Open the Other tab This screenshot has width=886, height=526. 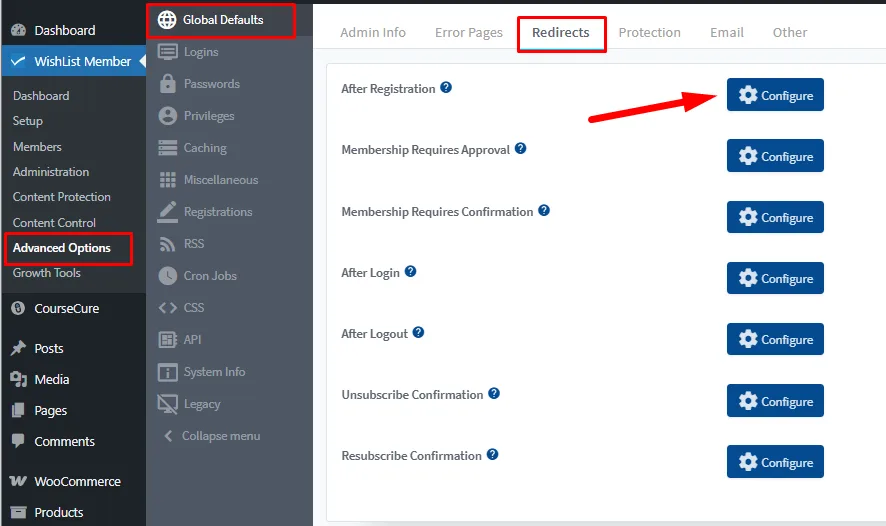(789, 32)
